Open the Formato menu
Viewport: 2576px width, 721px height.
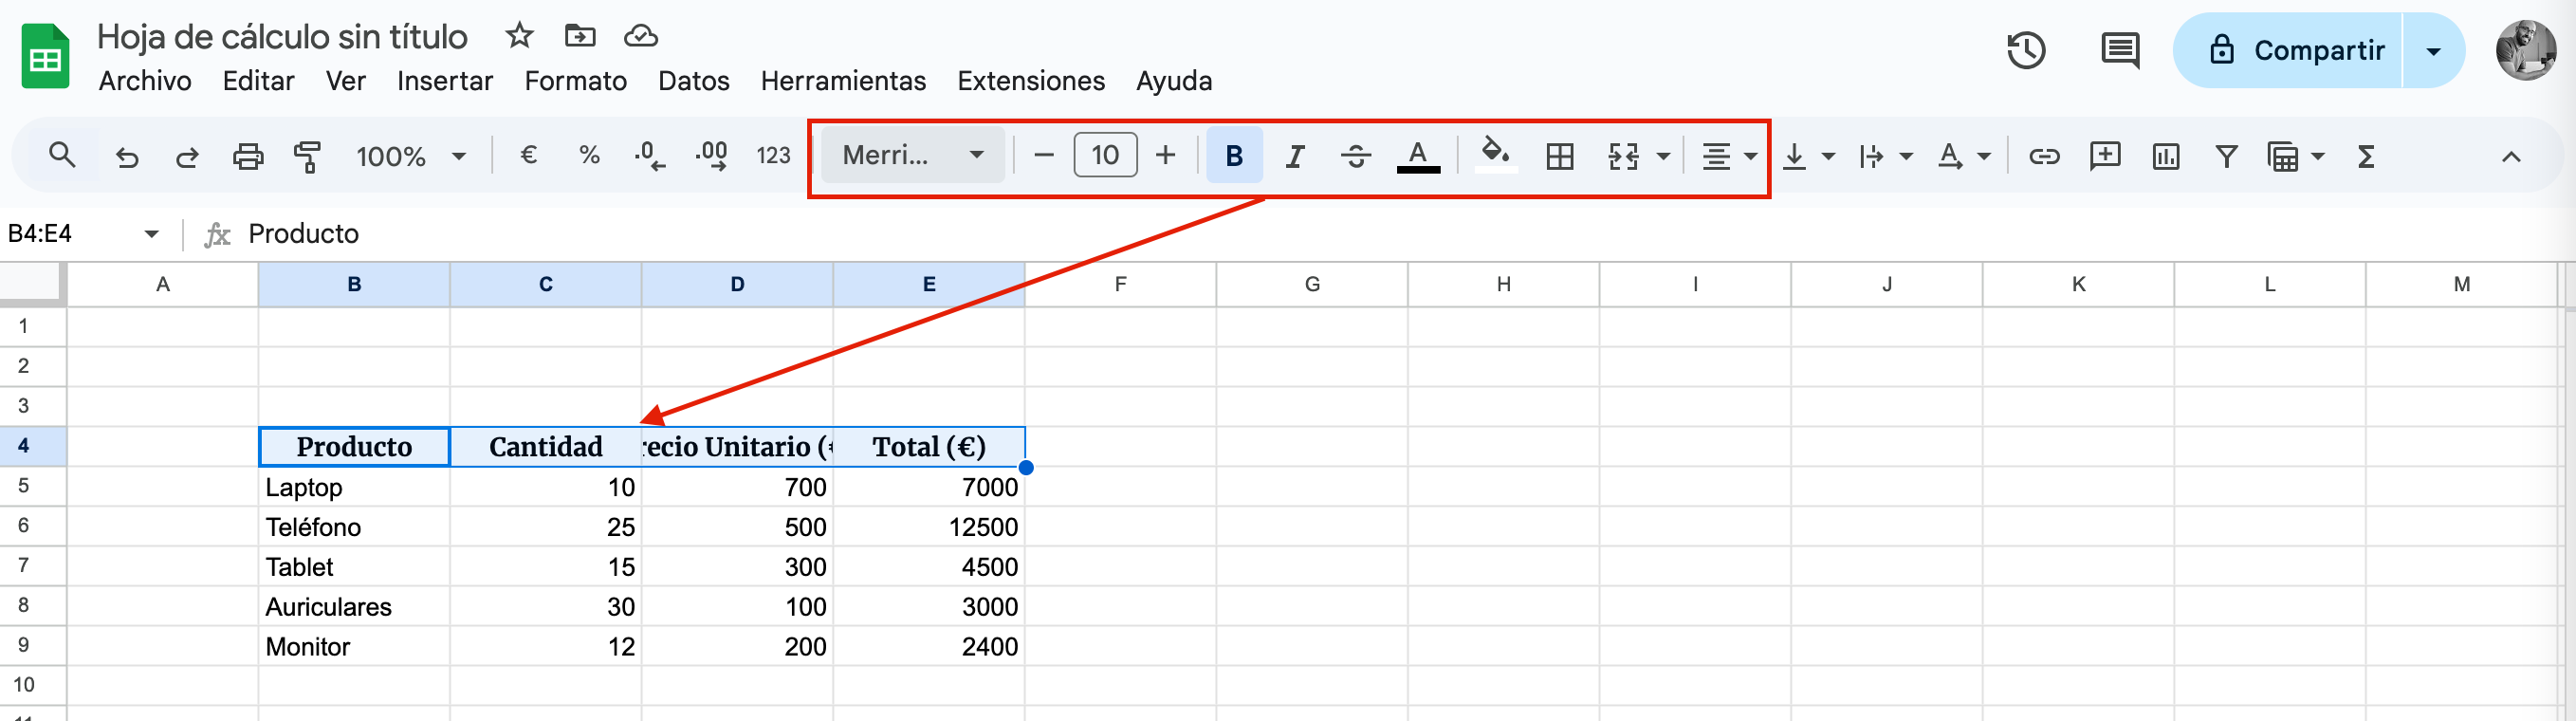[575, 81]
